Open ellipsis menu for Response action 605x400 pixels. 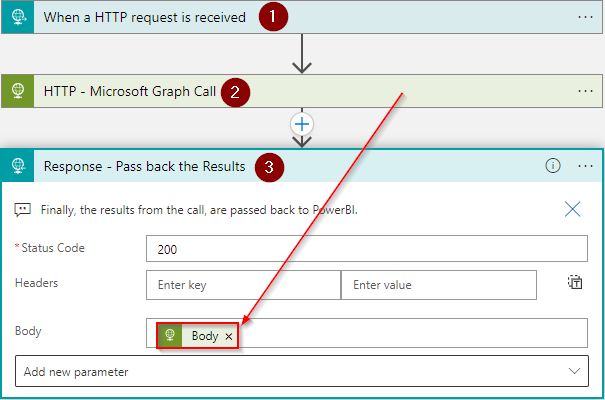coord(585,166)
